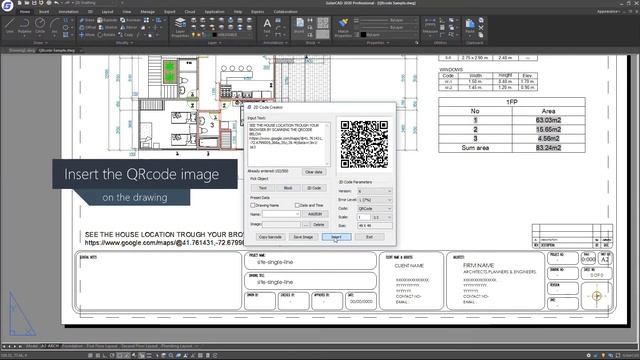The width and height of the screenshot is (640, 360).
Task: Click the Erase tool in Modify panel
Action: click(x=87, y=20)
